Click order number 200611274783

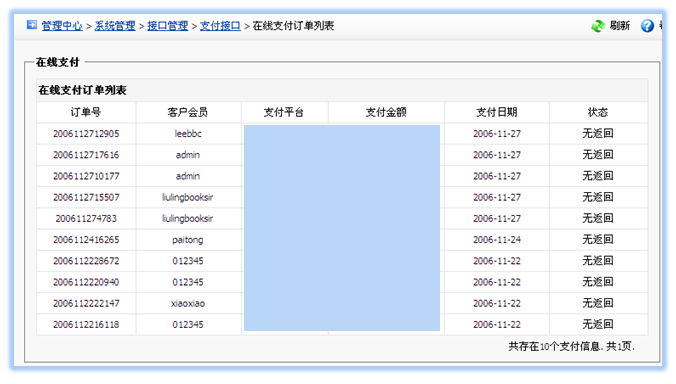pyautogui.click(x=86, y=219)
